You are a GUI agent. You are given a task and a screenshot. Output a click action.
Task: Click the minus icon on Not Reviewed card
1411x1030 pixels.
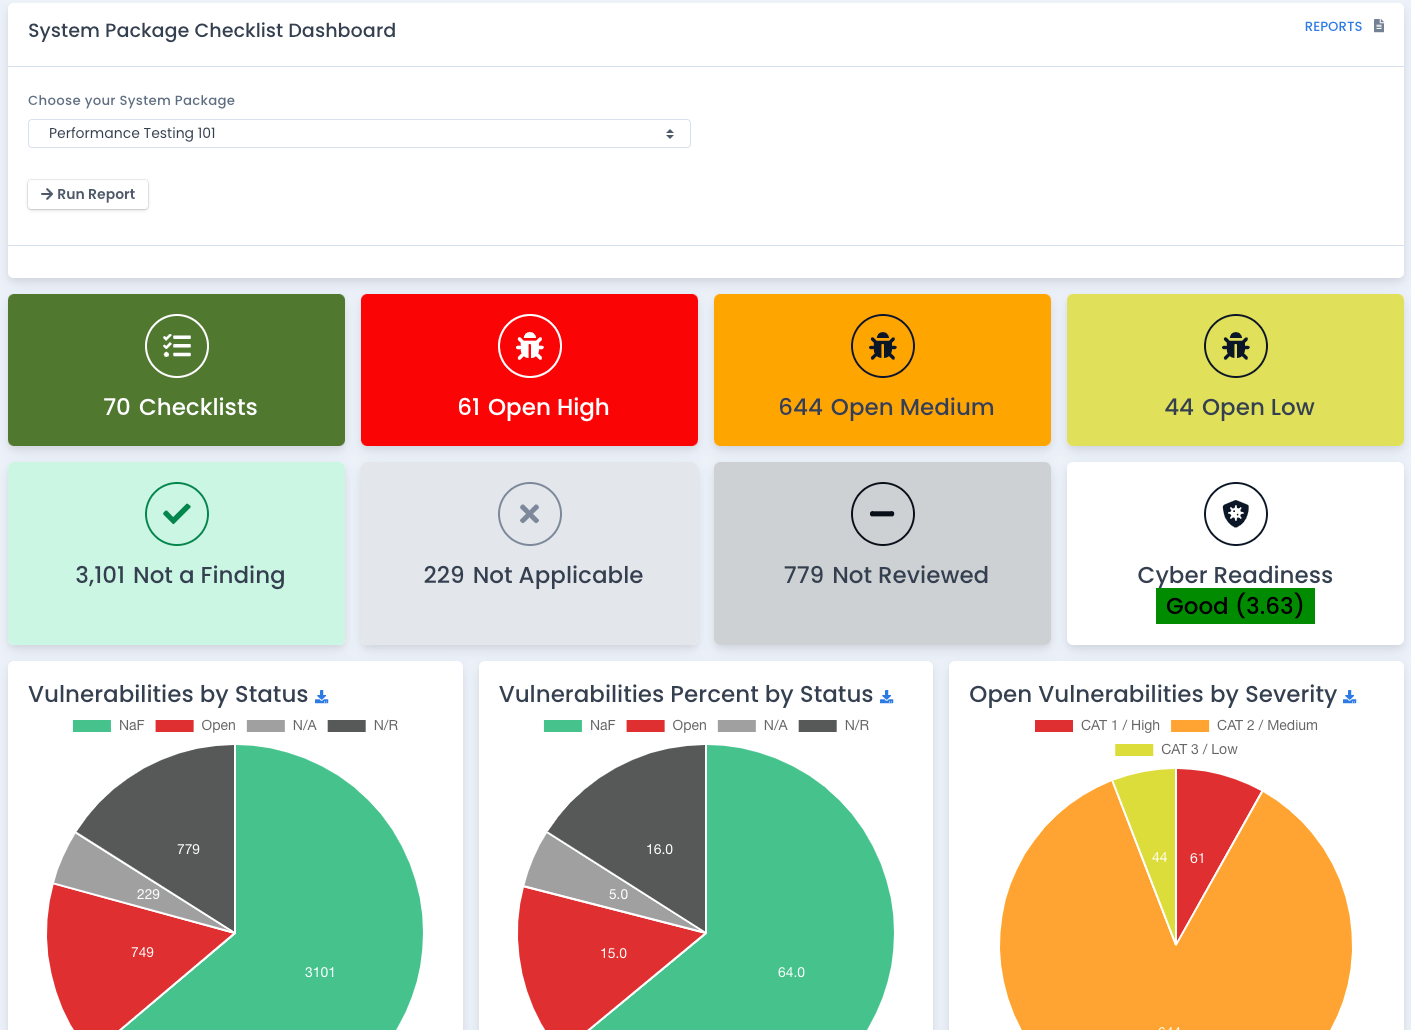(x=883, y=514)
